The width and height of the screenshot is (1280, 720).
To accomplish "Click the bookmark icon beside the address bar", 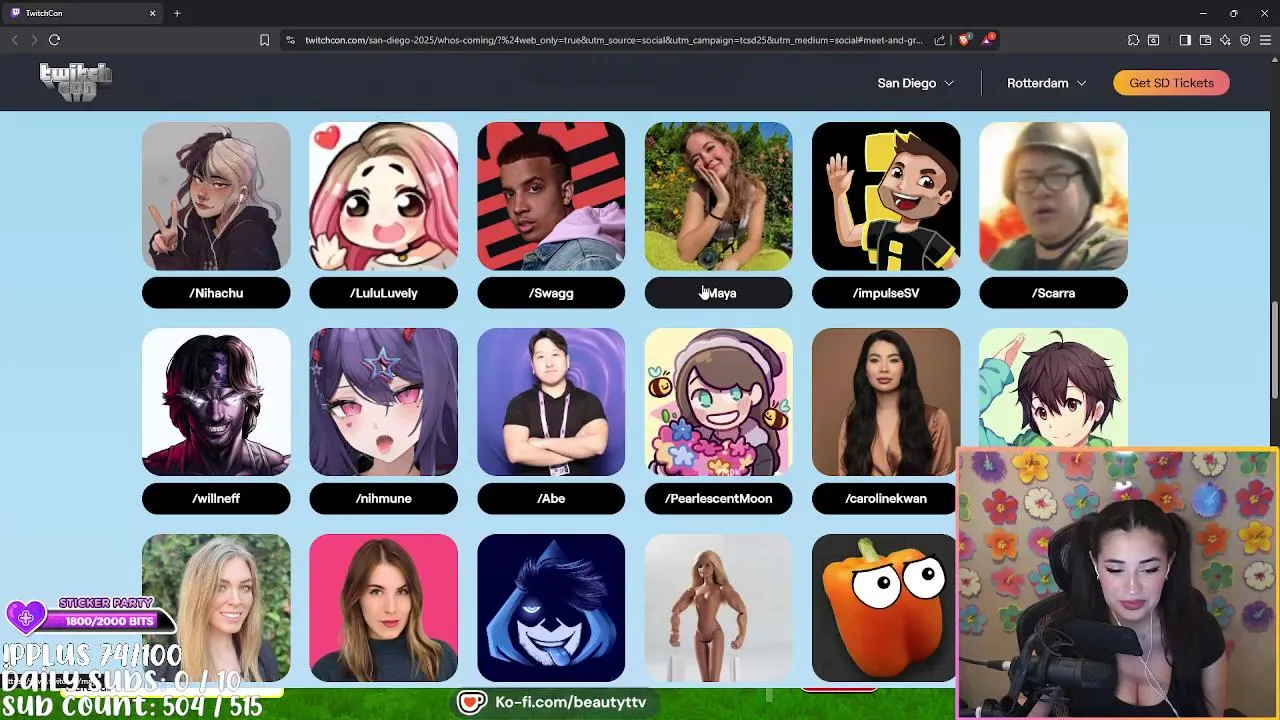I will click(264, 40).
